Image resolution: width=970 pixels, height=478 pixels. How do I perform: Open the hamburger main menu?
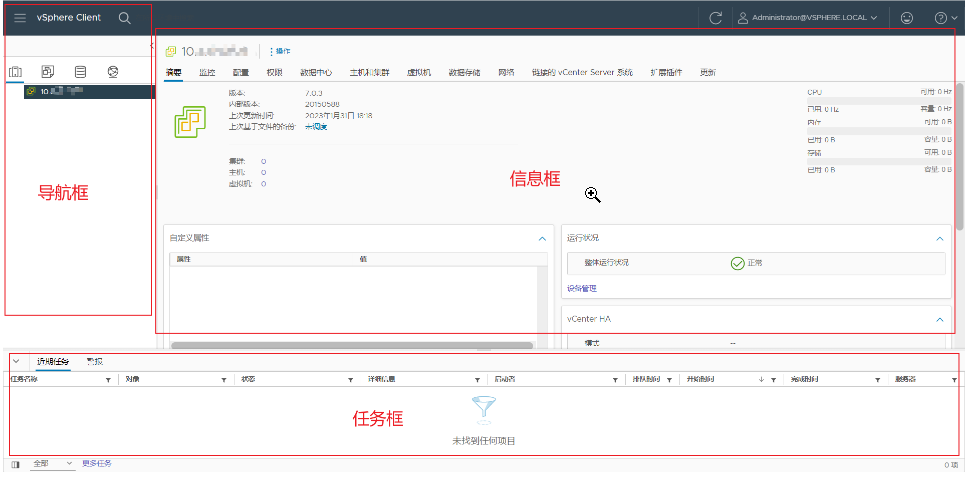[20, 18]
